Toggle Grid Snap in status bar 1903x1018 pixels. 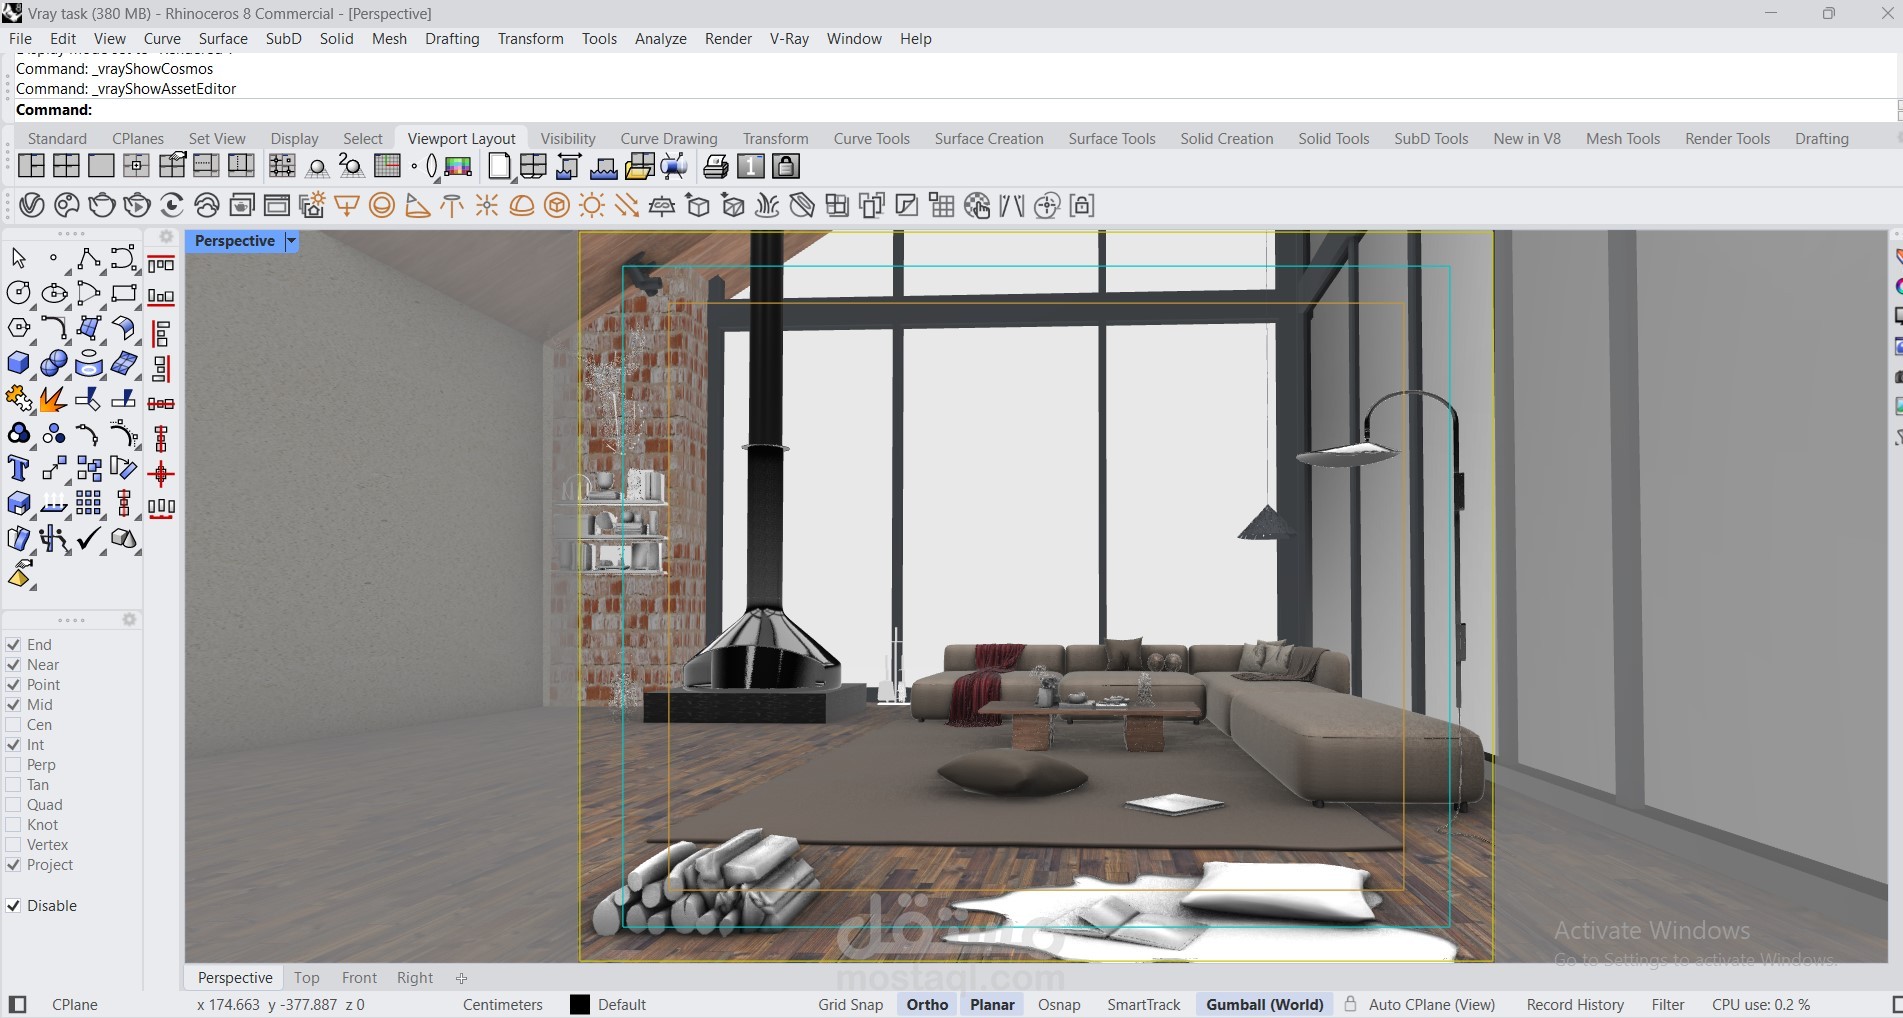coord(851,1005)
